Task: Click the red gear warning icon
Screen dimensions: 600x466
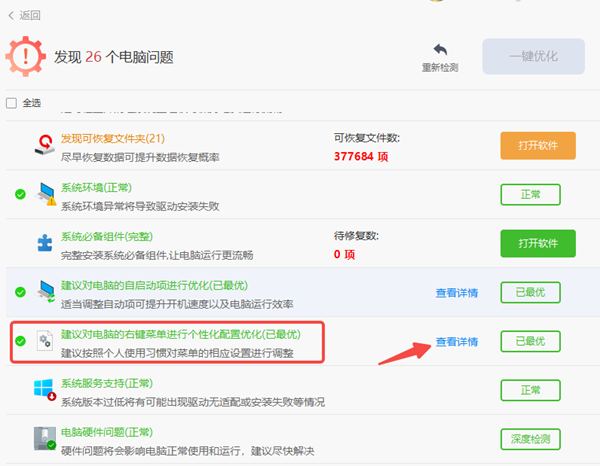Action: click(x=26, y=56)
